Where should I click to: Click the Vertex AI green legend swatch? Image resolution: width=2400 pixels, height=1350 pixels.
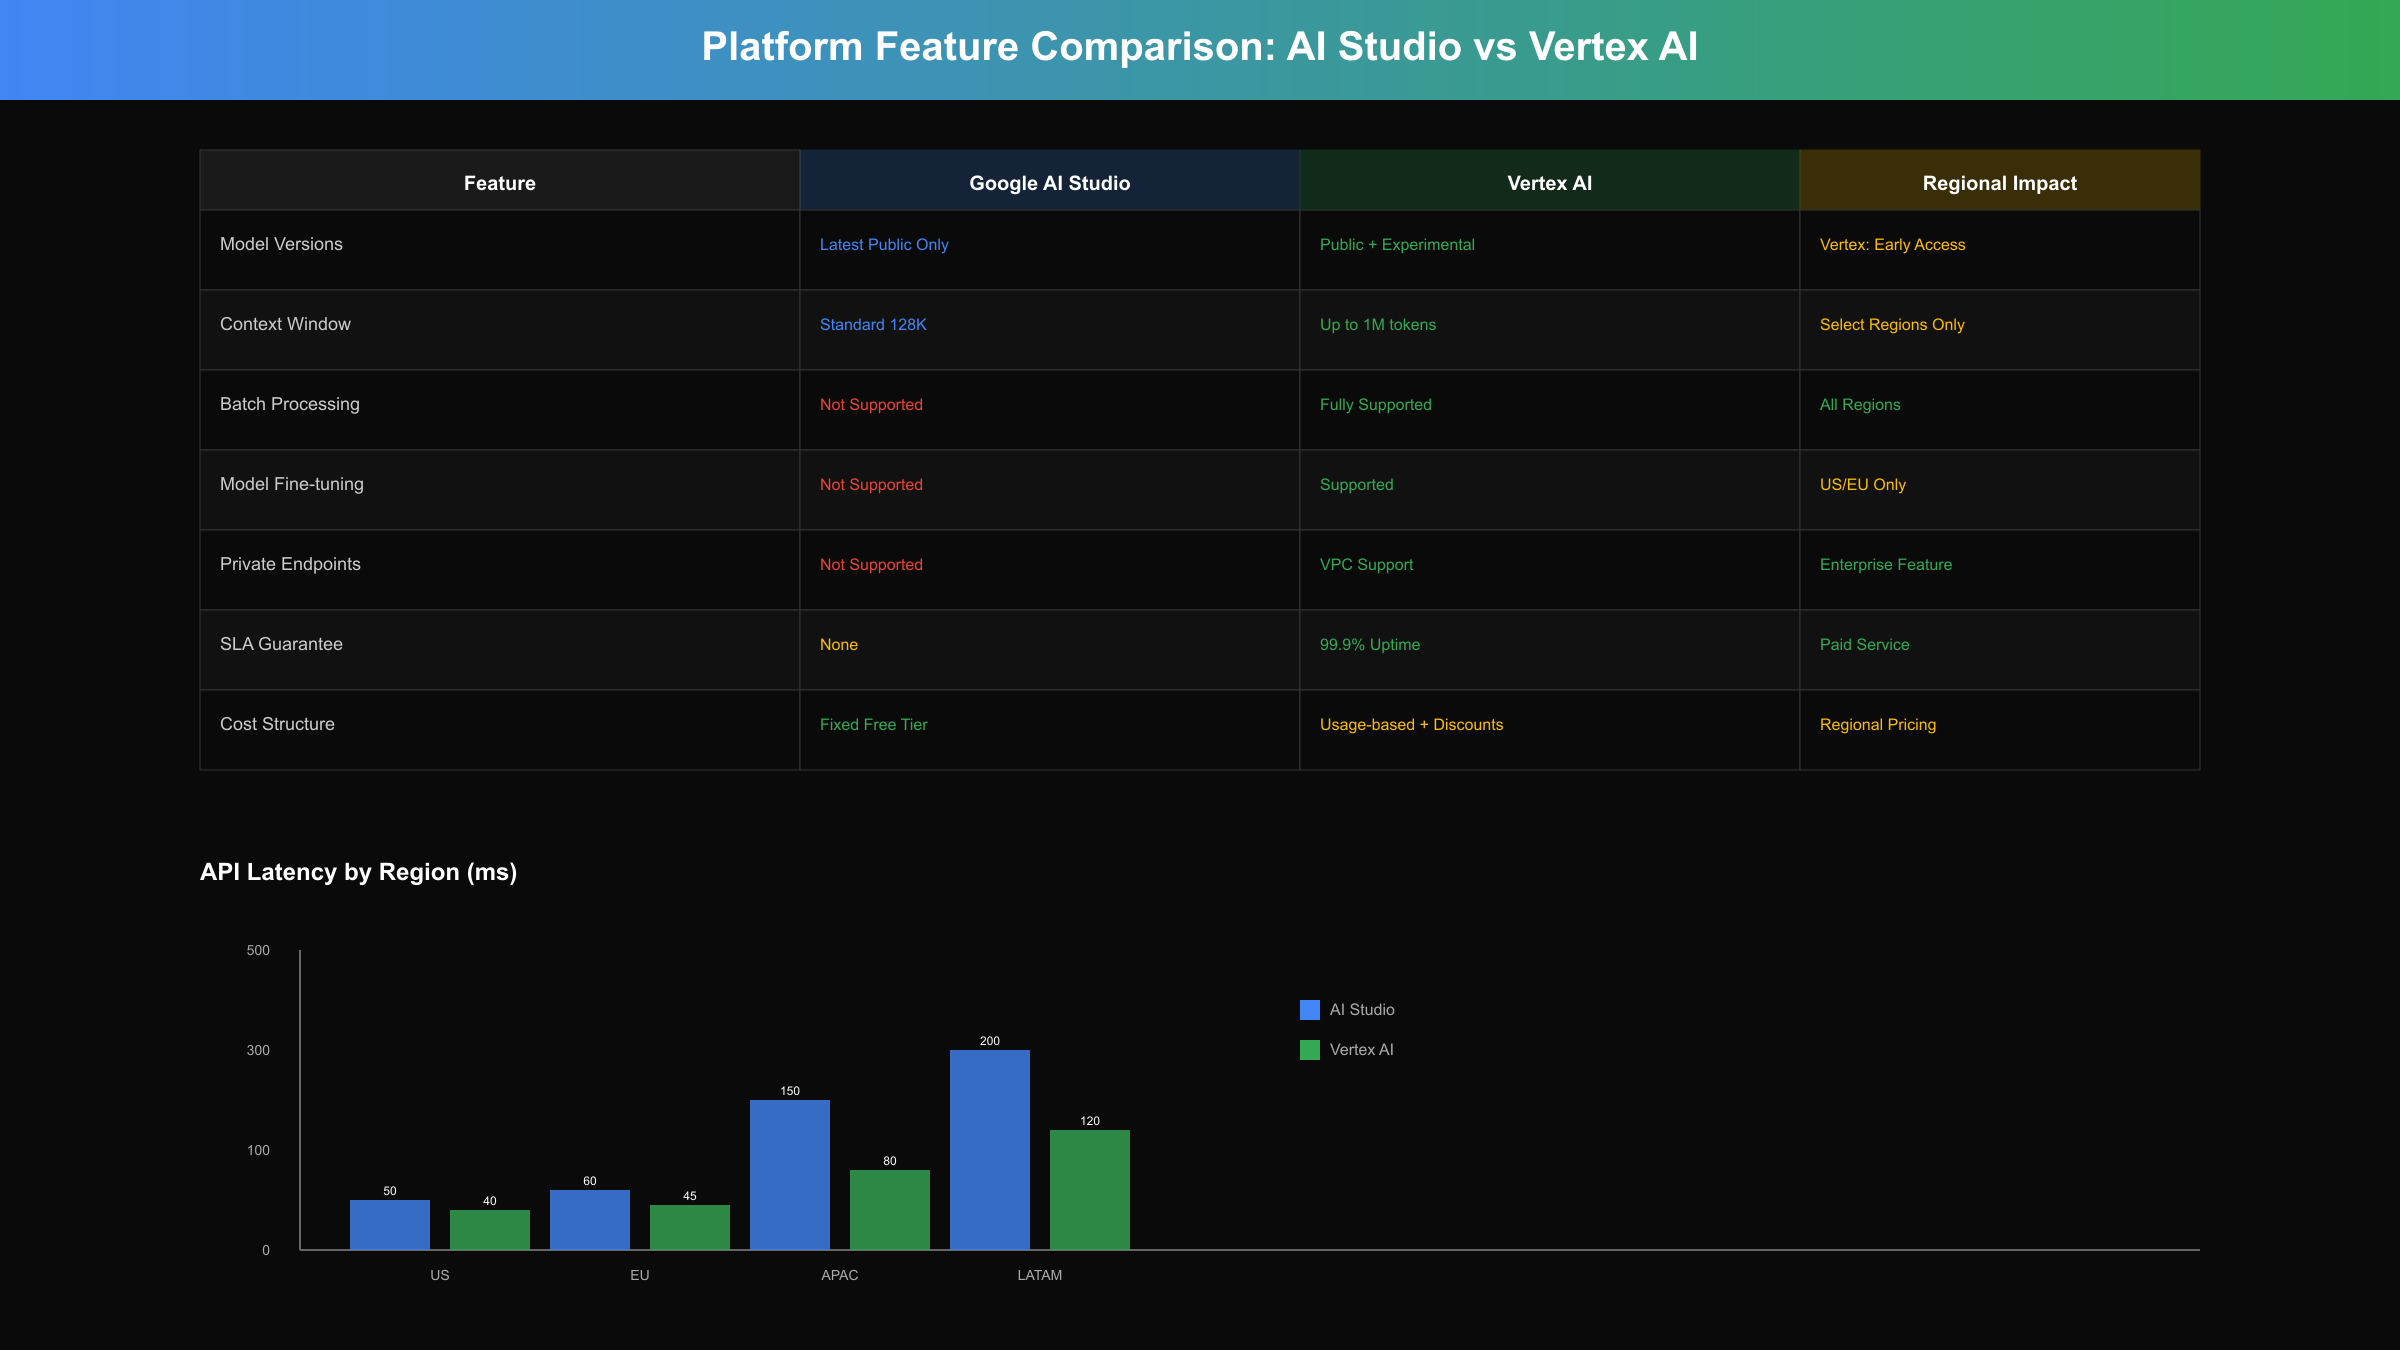pyautogui.click(x=1310, y=1050)
